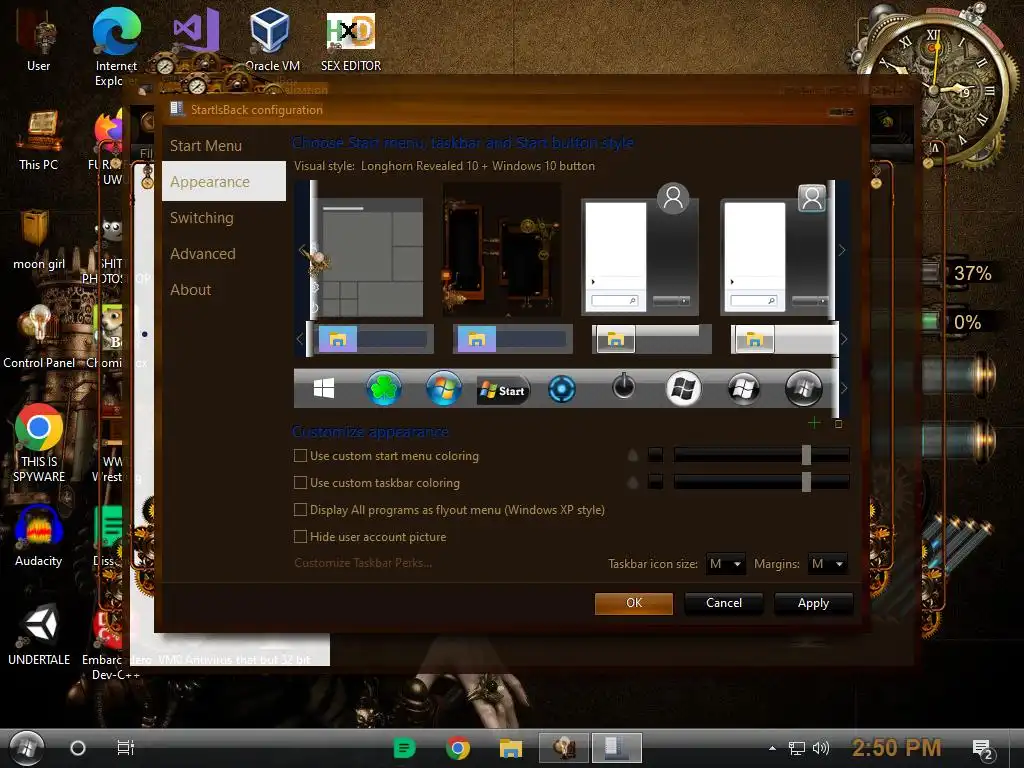Select the power symbol start button
The height and width of the screenshot is (768, 1024).
[x=624, y=386]
